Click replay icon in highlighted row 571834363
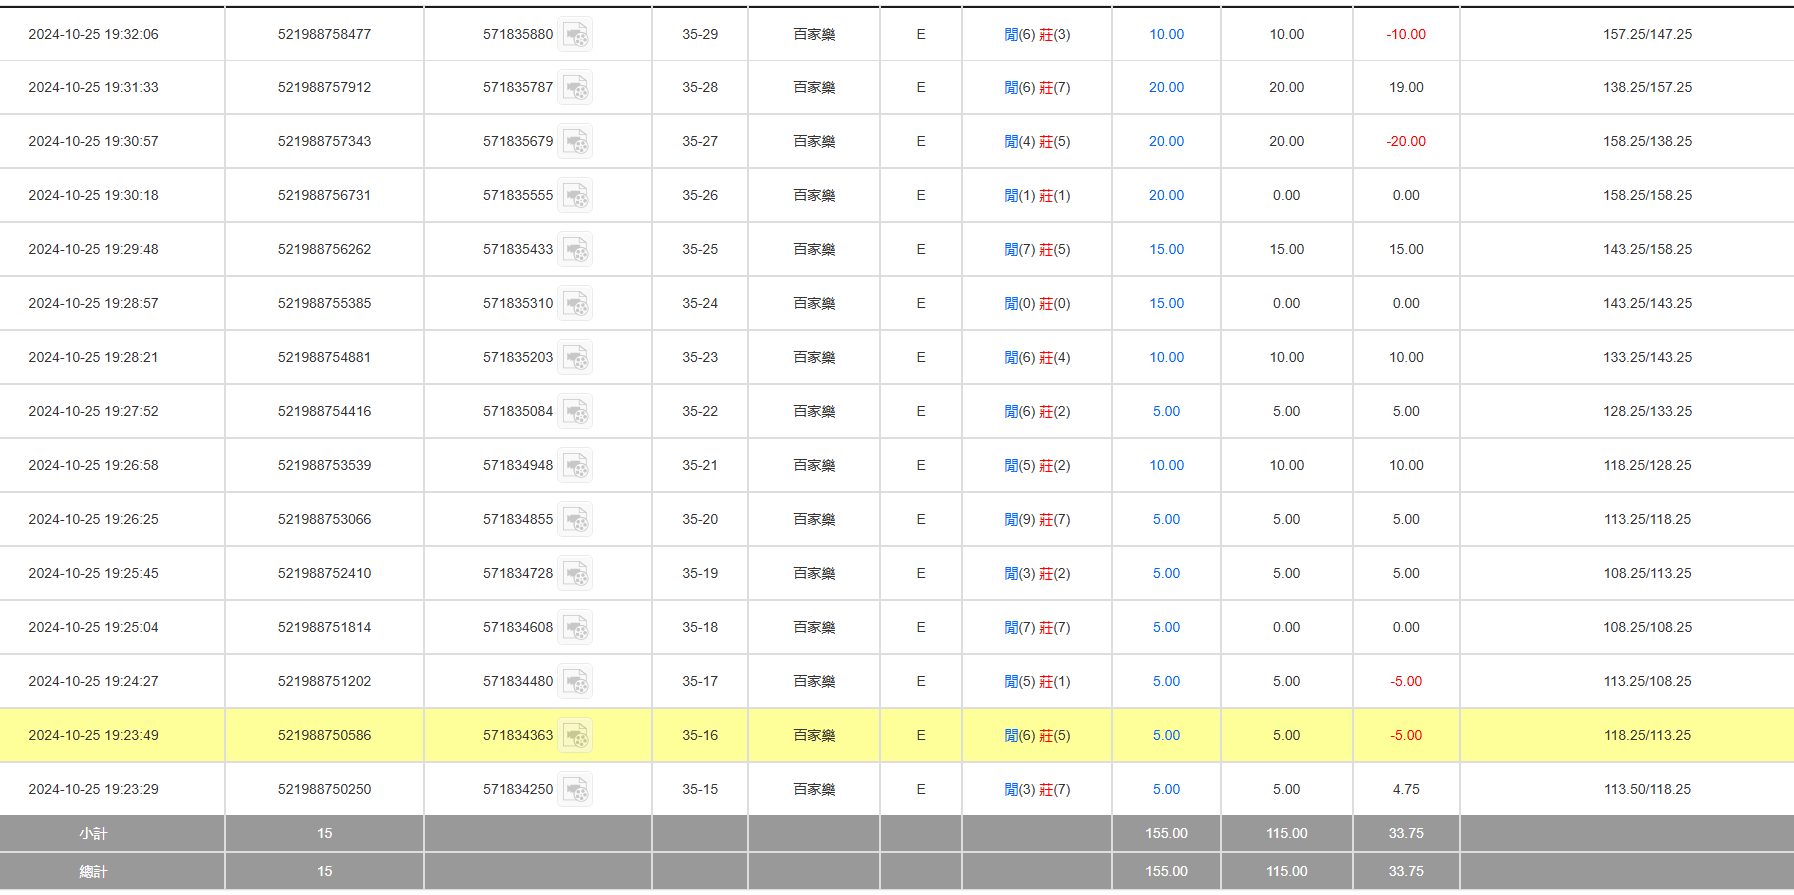Viewport: 1794px width, 895px height. tap(575, 736)
